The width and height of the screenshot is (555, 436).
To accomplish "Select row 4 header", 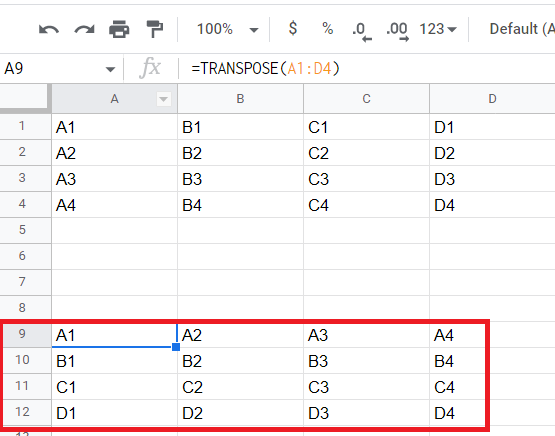I will point(25,205).
